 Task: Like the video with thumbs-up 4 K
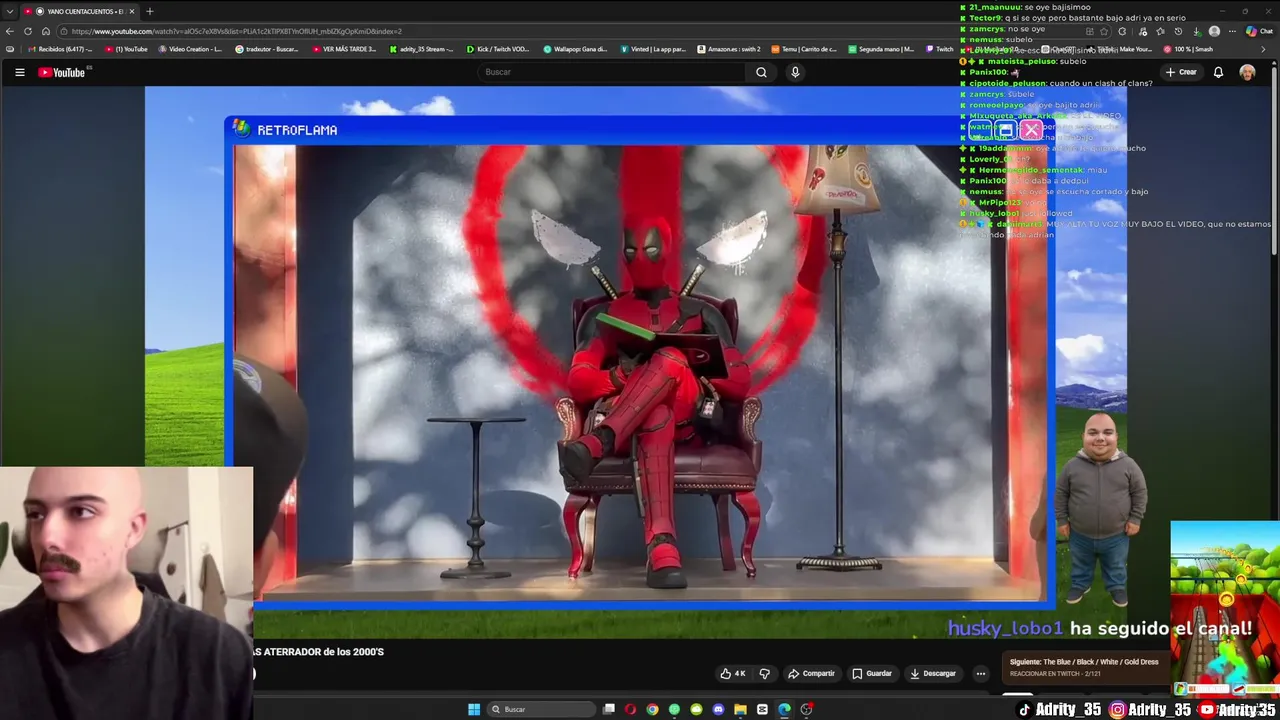(733, 673)
